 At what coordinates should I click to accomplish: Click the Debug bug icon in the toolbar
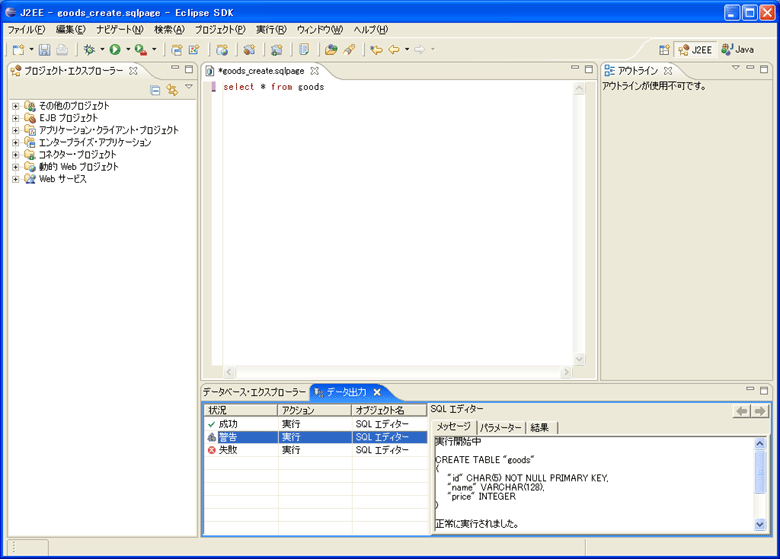coord(90,49)
